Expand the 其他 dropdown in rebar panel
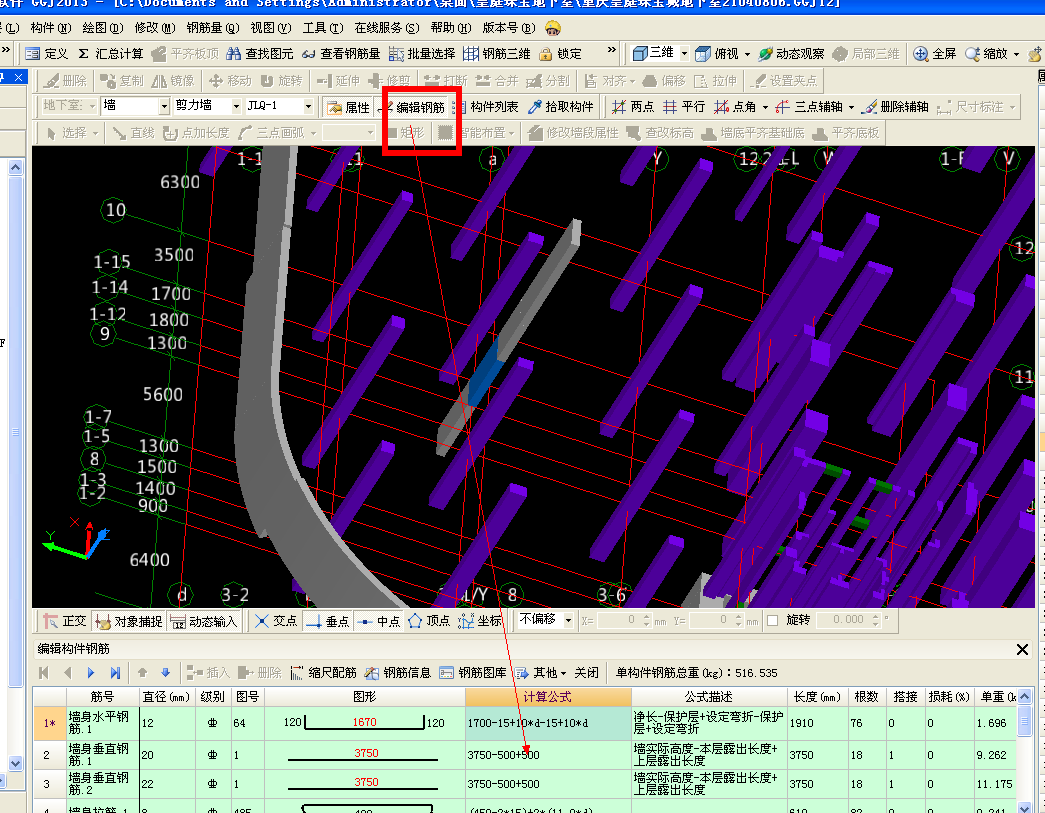The image size is (1045, 813). [x=563, y=674]
